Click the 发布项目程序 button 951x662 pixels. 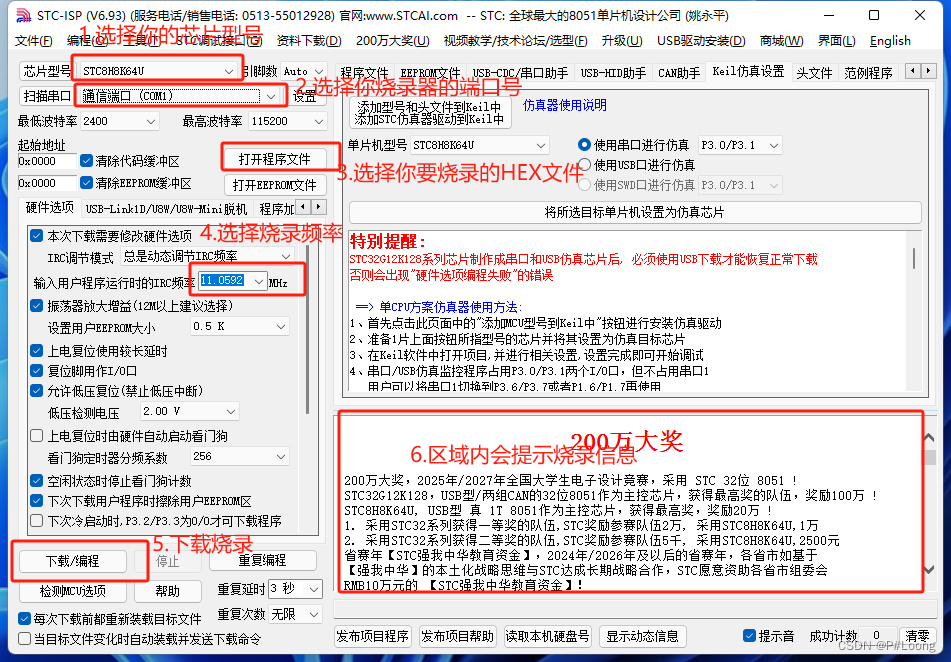pos(372,636)
